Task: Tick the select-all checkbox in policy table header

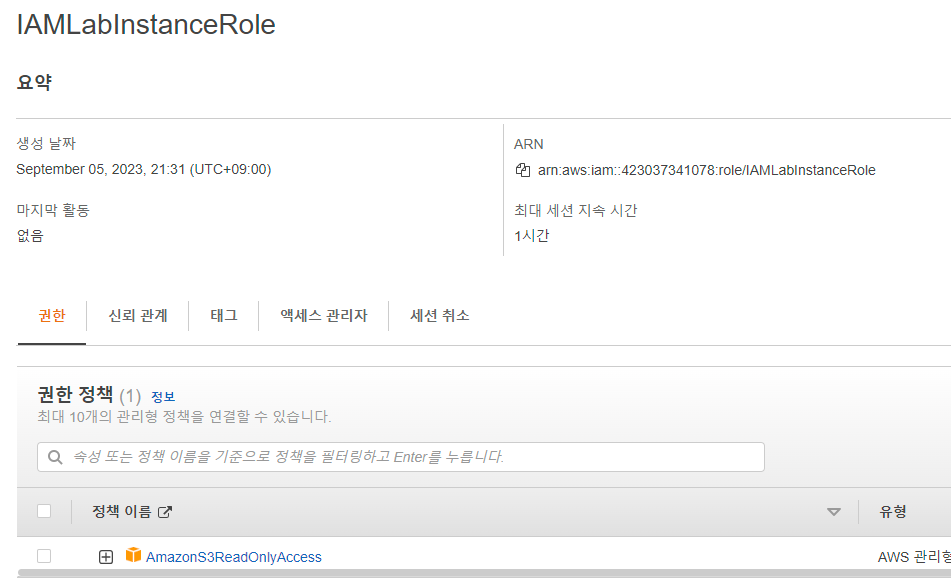Action: pos(44,511)
